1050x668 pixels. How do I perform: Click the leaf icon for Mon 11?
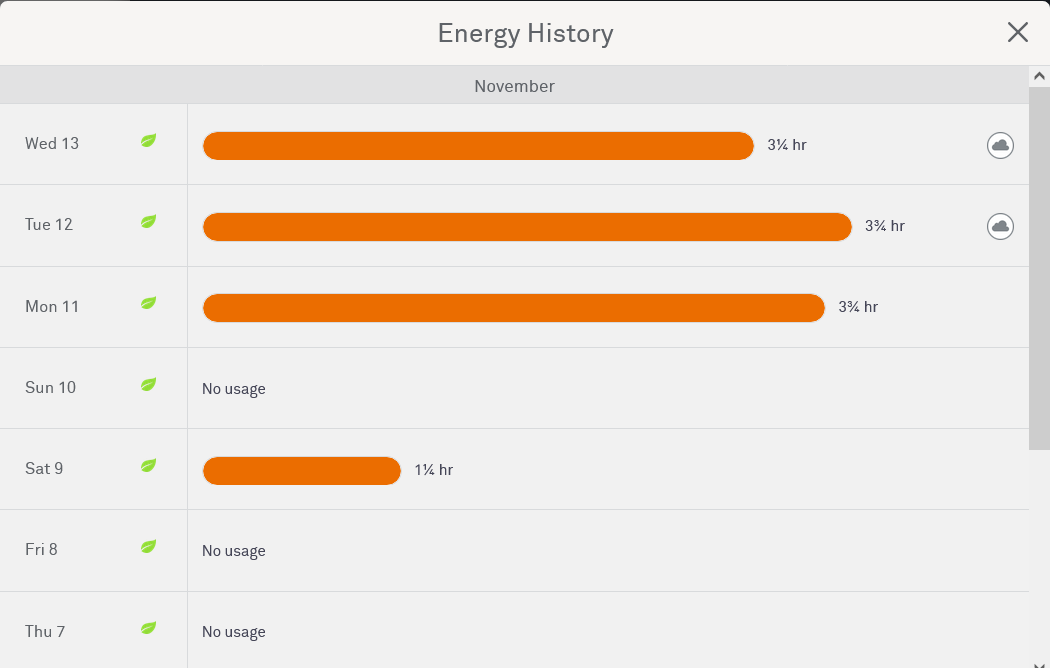point(148,303)
